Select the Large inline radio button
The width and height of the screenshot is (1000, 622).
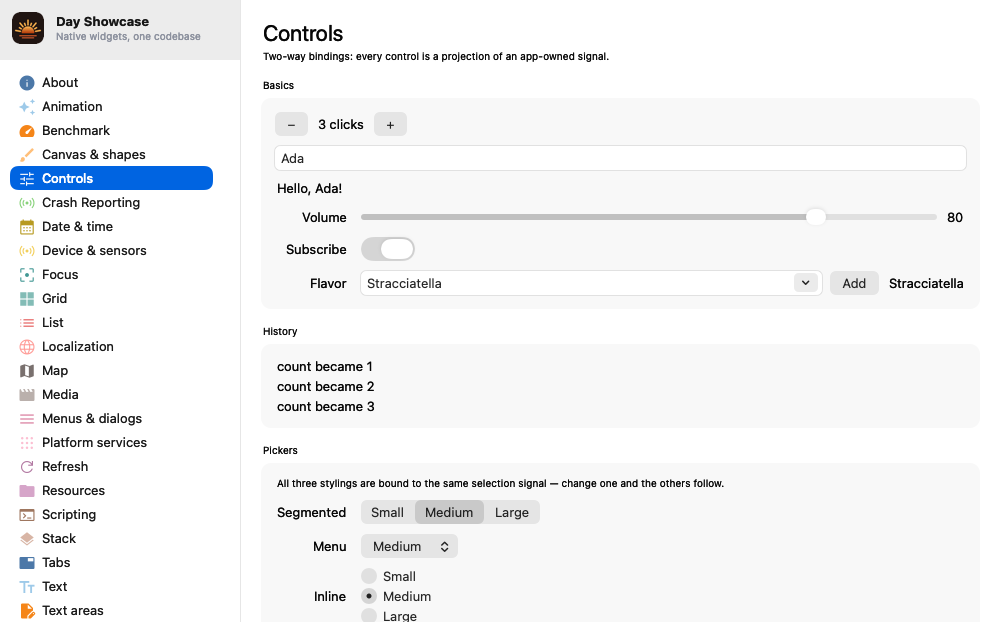(369, 616)
